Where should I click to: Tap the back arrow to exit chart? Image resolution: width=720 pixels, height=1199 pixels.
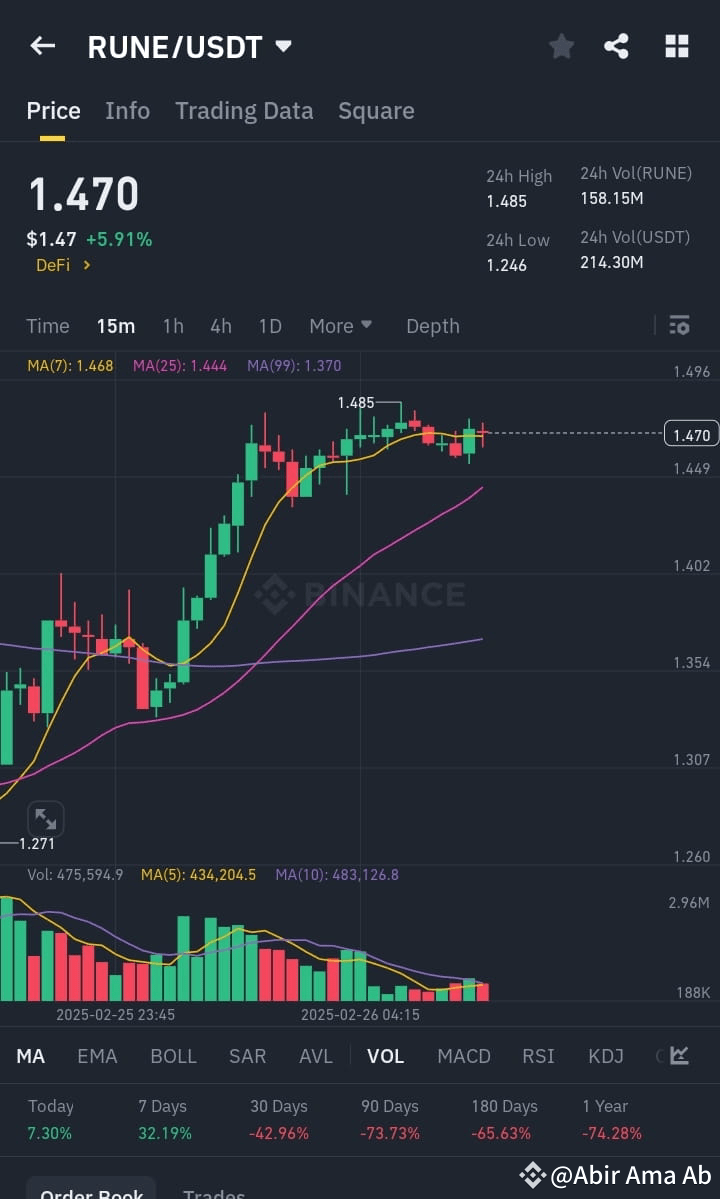click(42, 45)
